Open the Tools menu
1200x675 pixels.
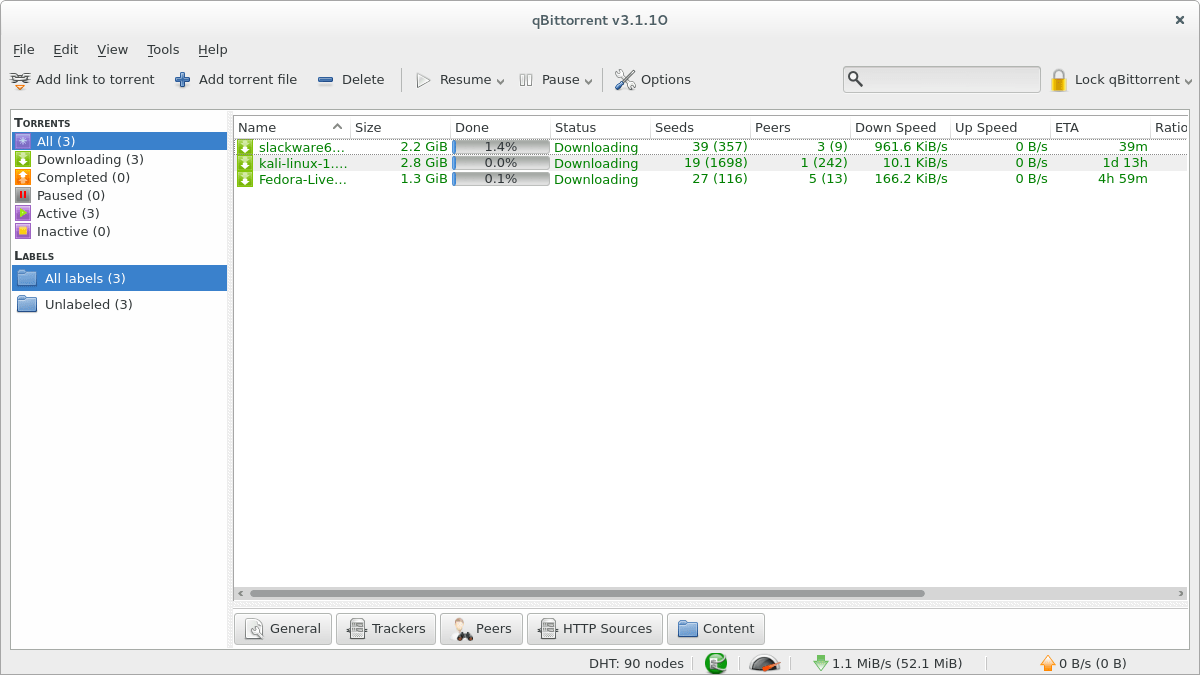pyautogui.click(x=163, y=49)
